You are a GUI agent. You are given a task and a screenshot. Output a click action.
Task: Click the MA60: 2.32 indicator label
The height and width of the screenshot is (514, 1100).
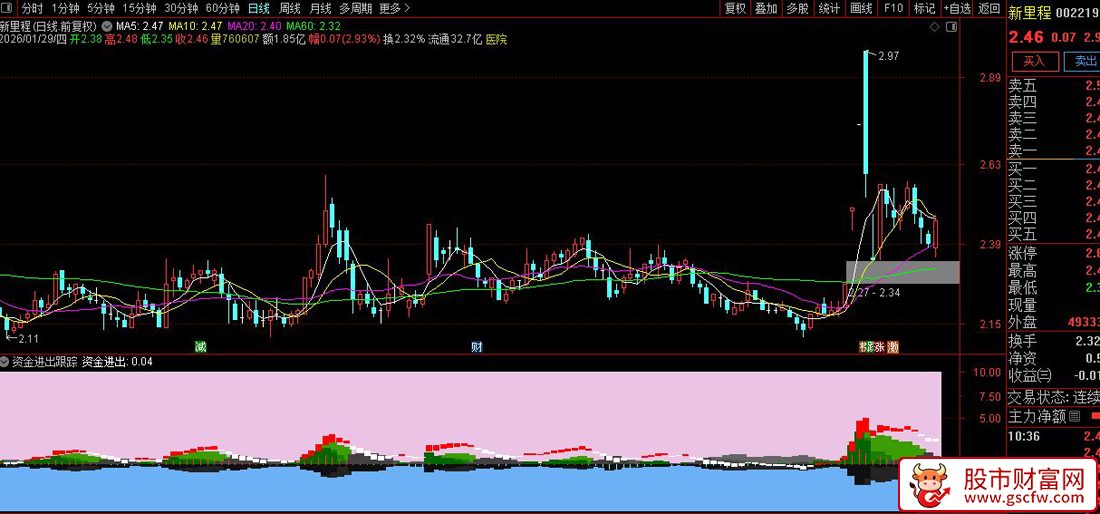pos(314,26)
